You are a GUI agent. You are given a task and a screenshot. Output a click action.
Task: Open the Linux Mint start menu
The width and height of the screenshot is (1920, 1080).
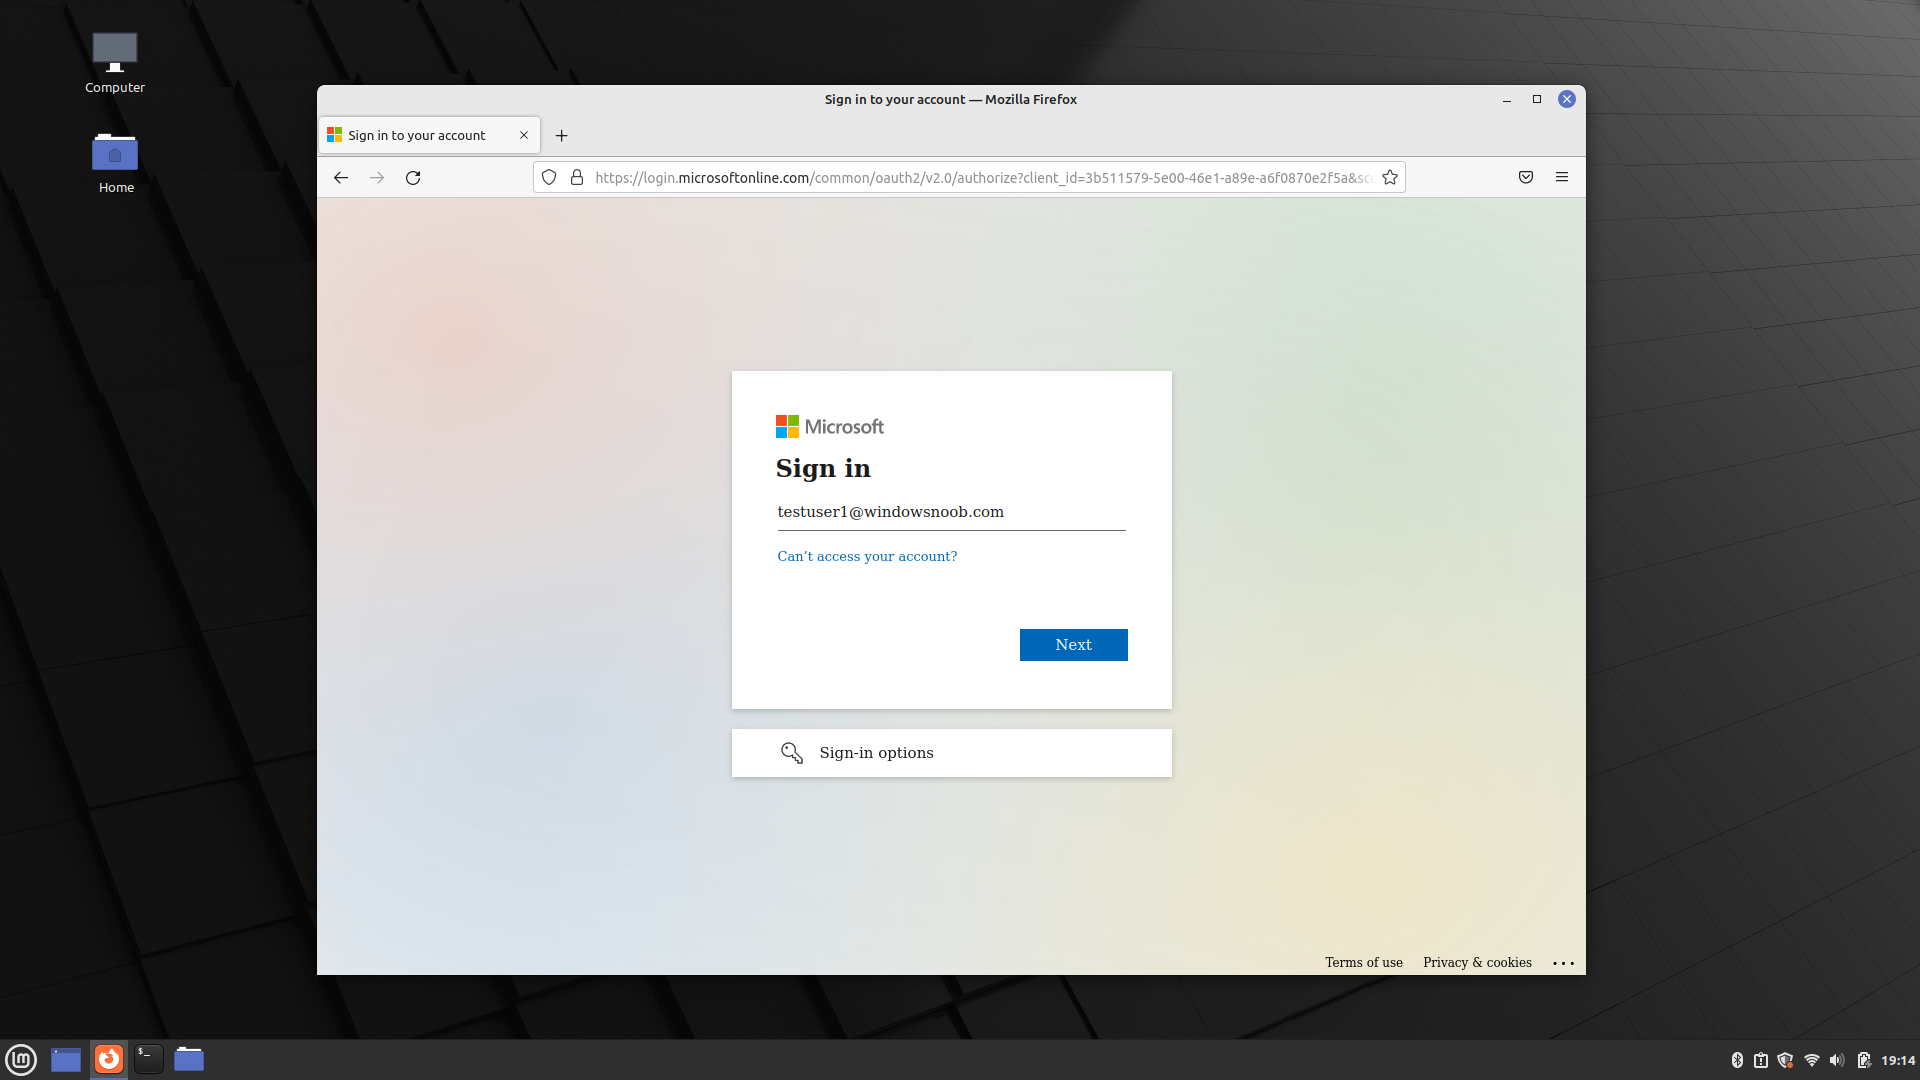click(21, 1059)
